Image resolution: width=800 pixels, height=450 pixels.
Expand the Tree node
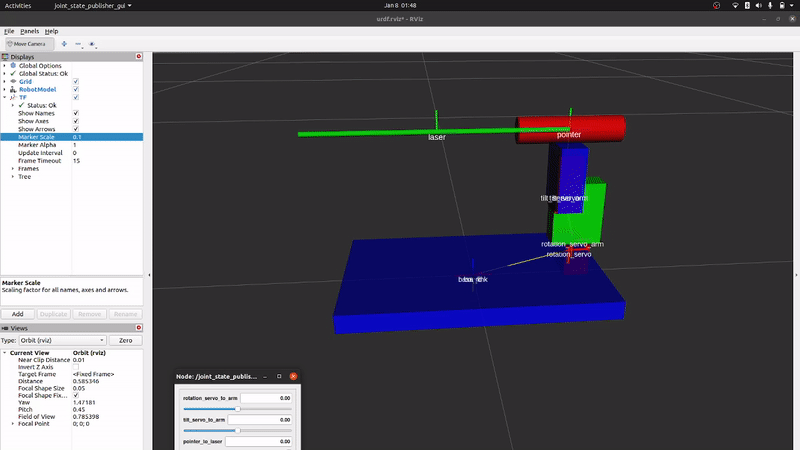coord(13,177)
